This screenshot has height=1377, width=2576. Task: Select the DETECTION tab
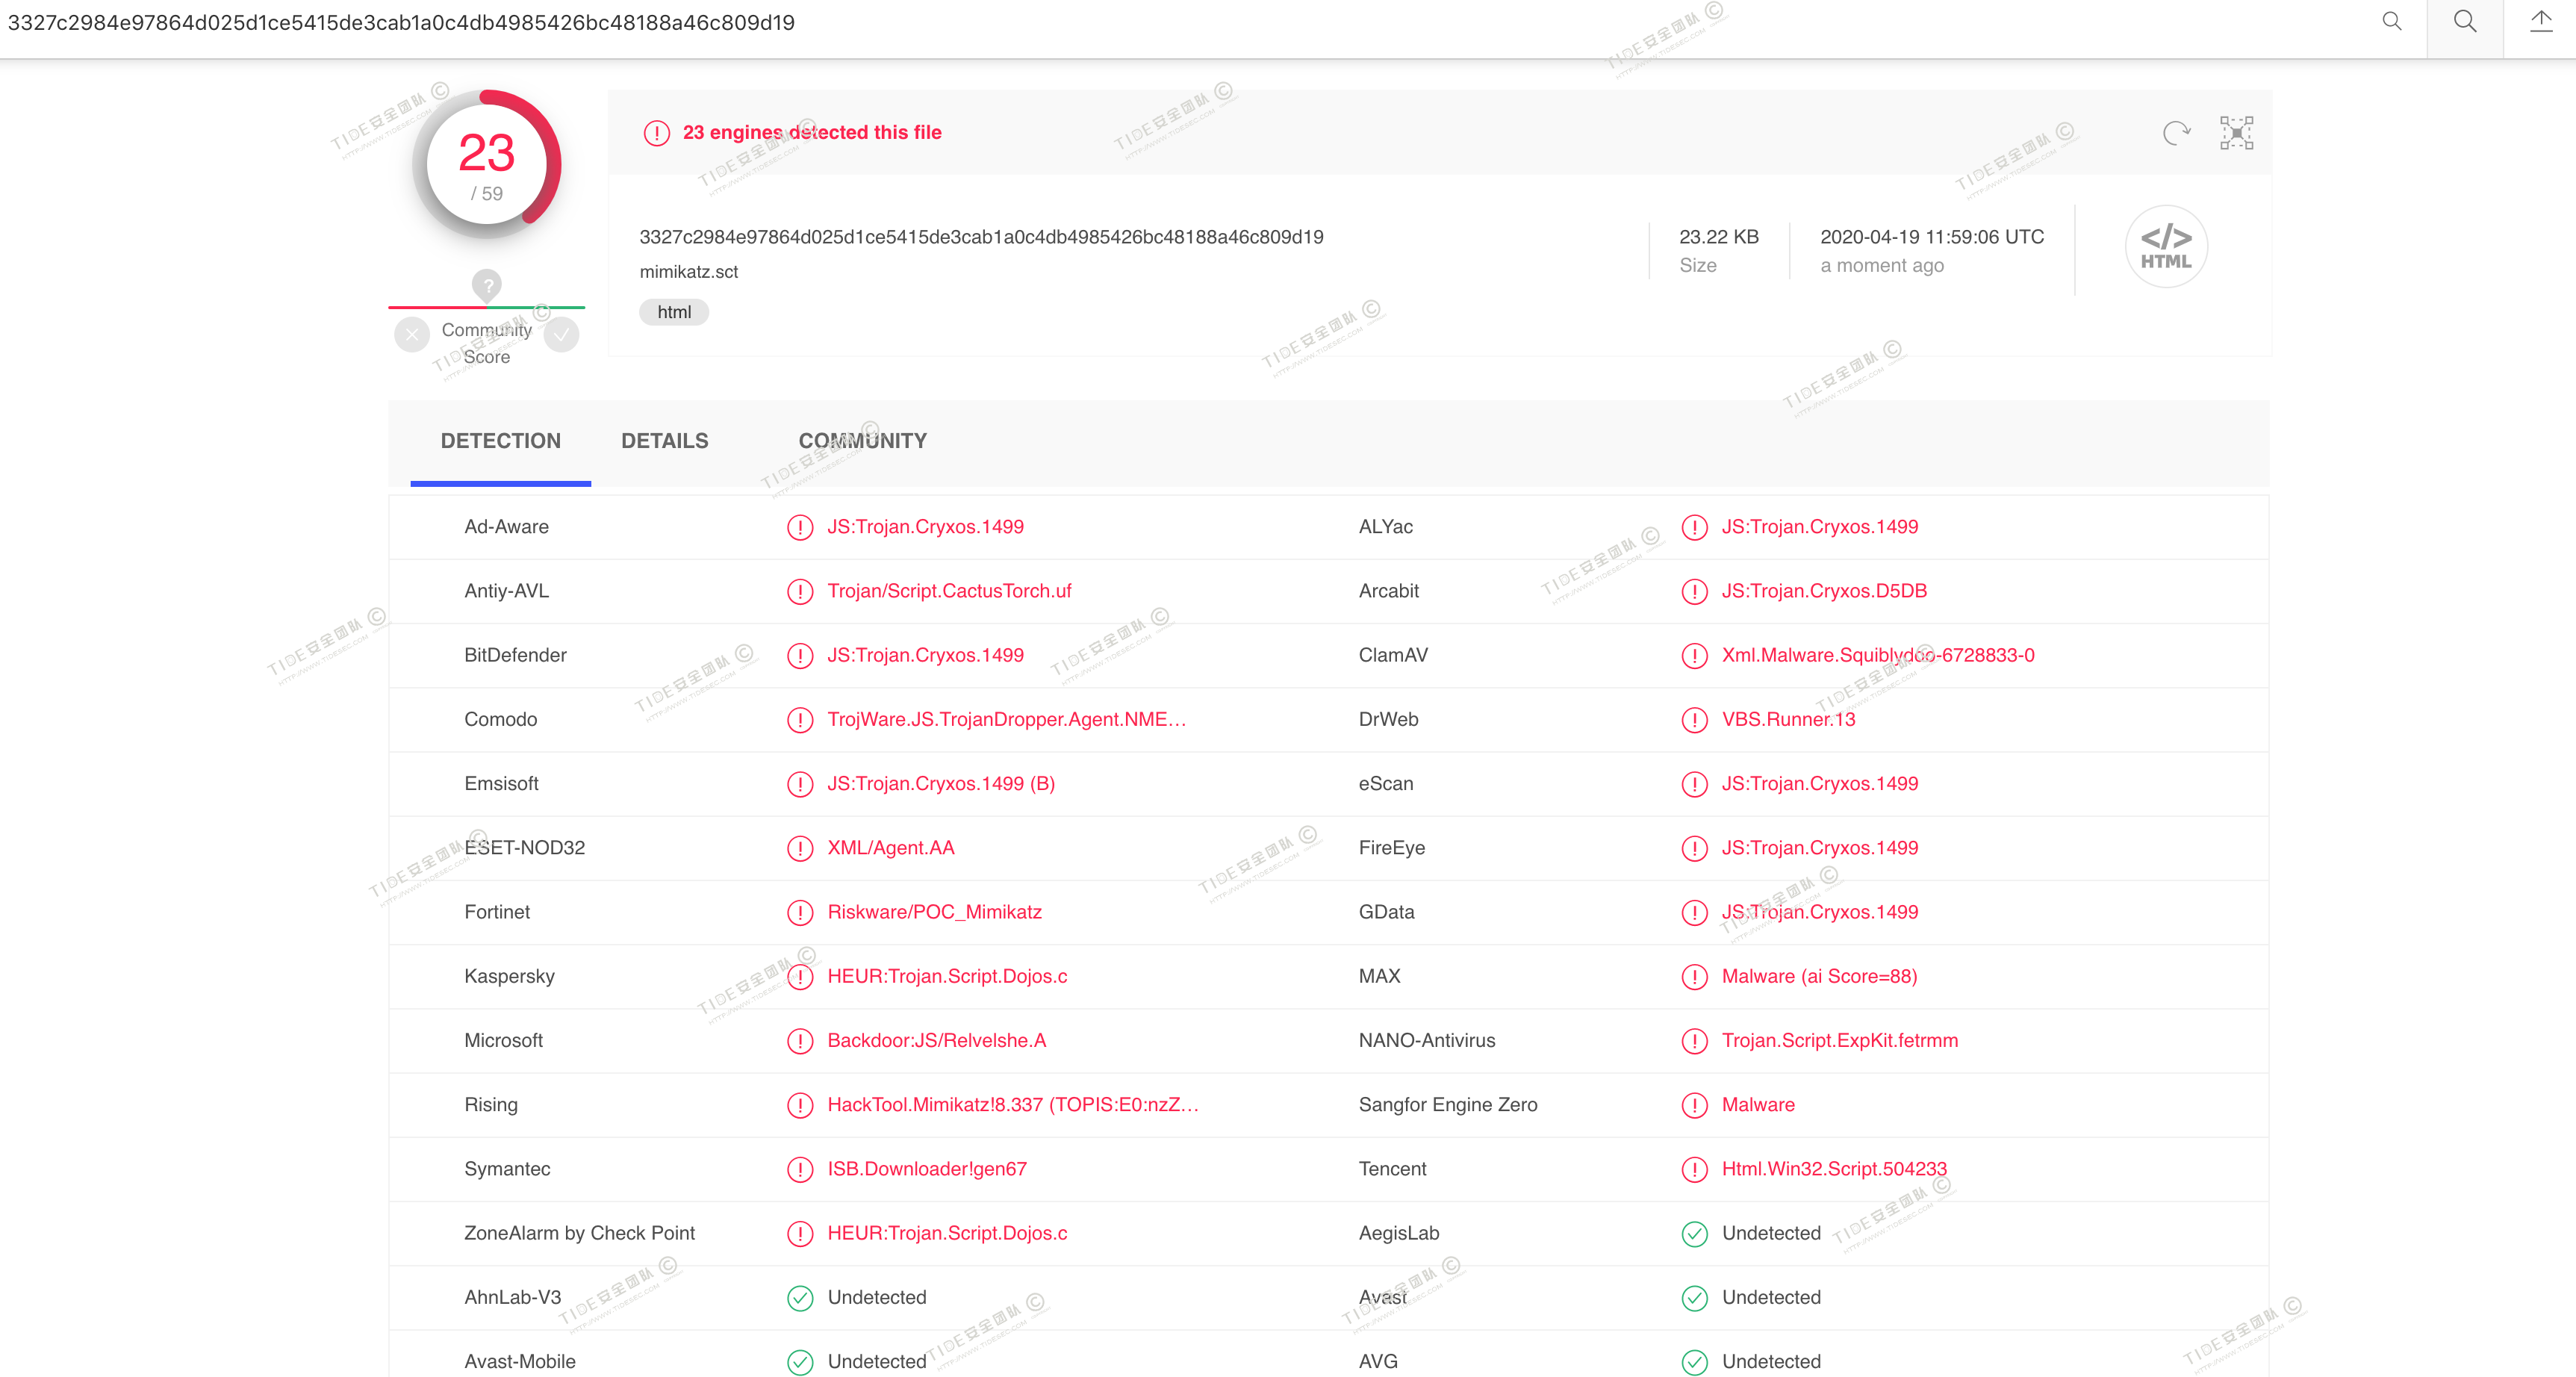tap(500, 441)
